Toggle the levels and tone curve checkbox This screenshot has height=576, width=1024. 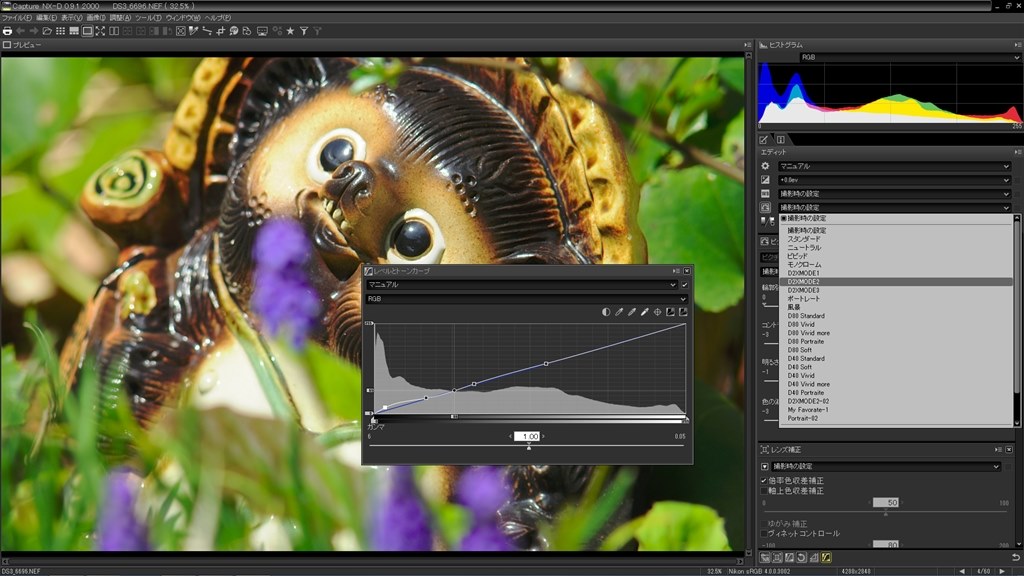(685, 285)
